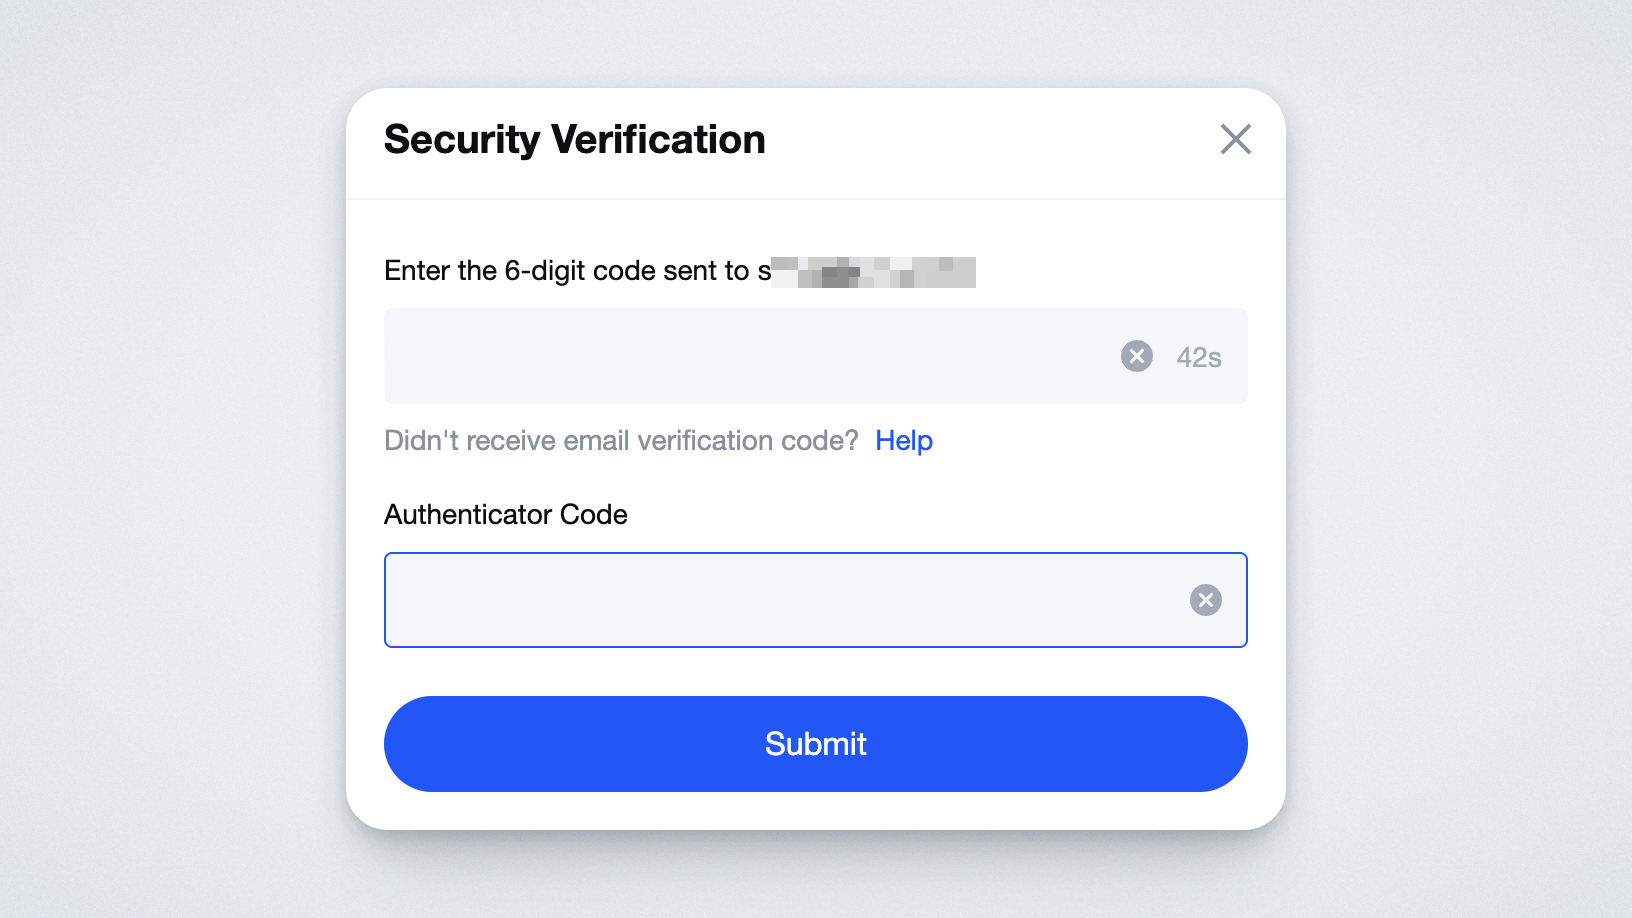Dismiss the dialog using the top-right X

pos(1236,139)
